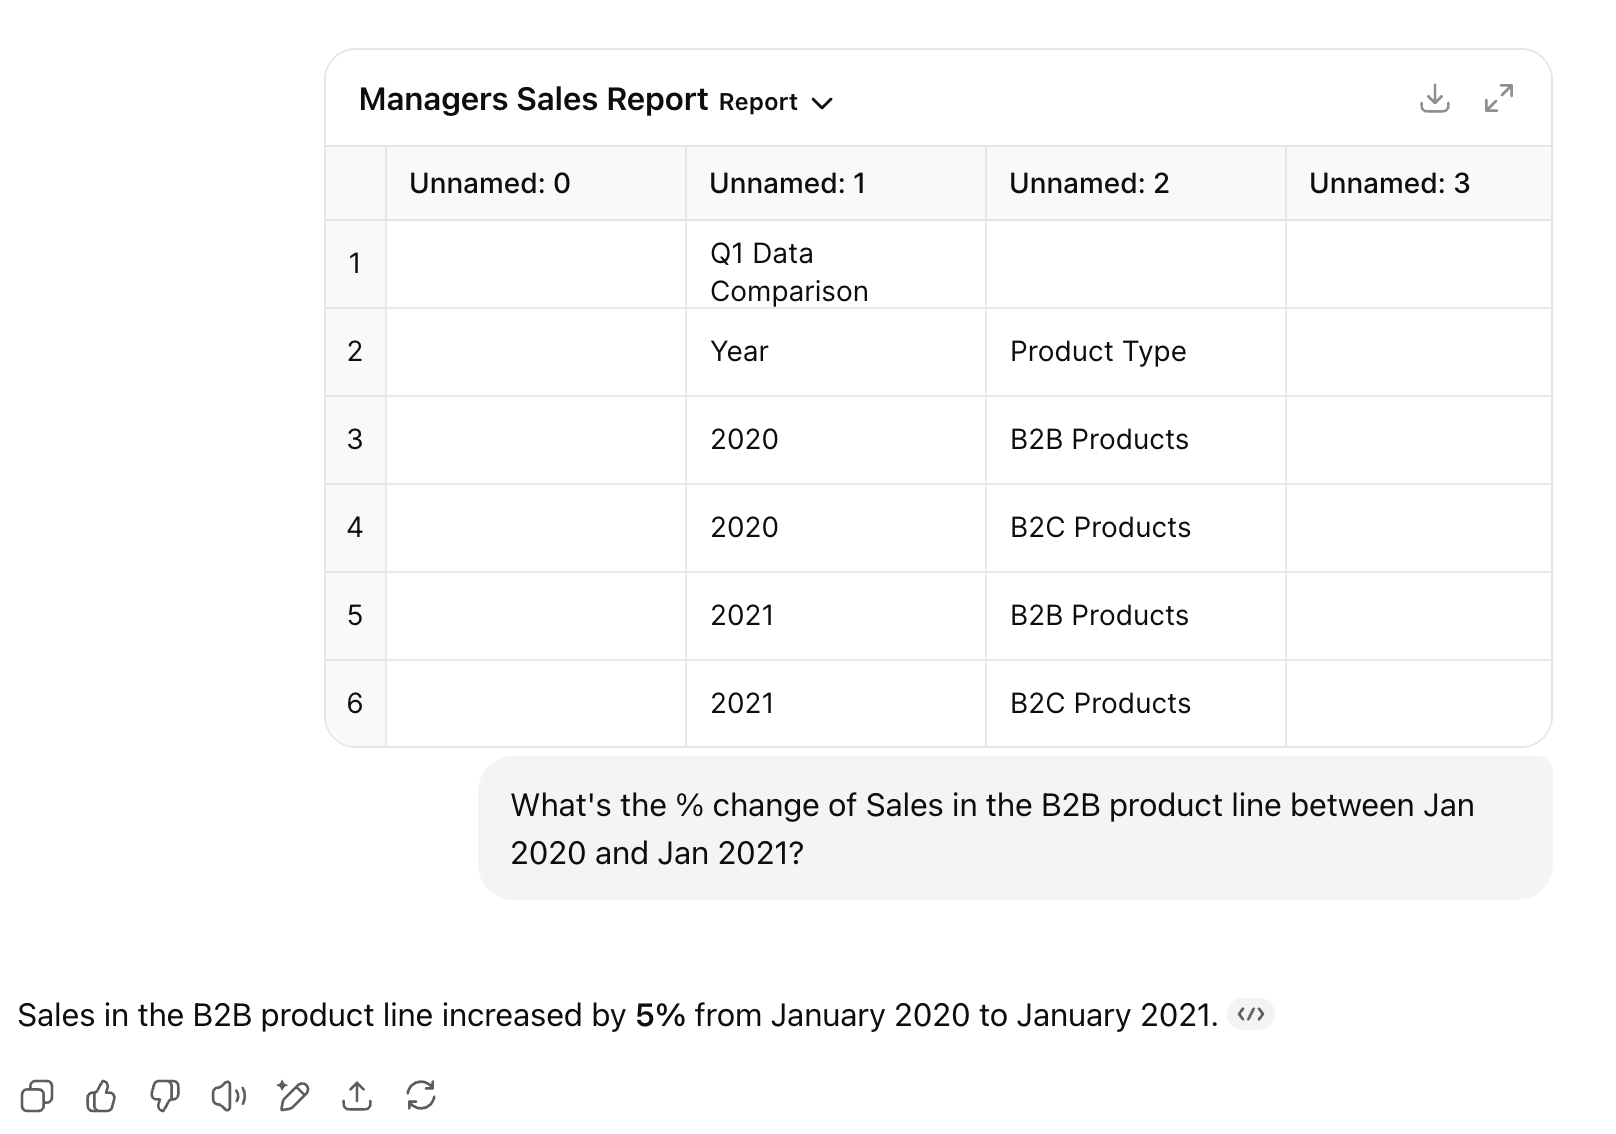Edit the response in canvas
Screen dimensions: 1616x1134
click(293, 1096)
